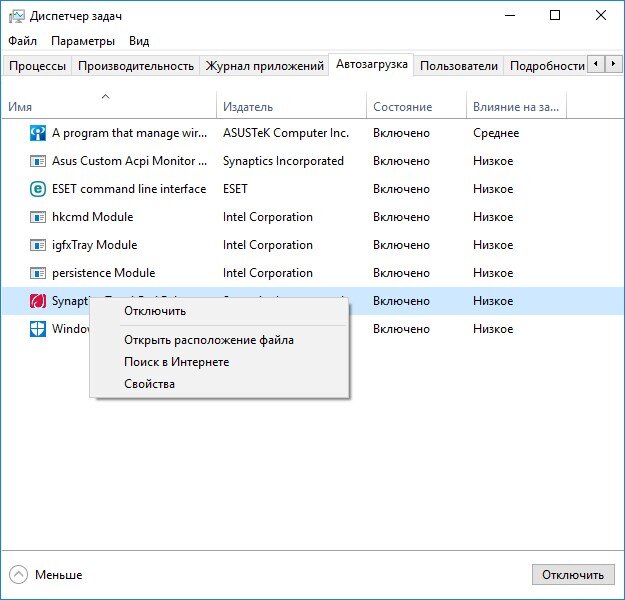The width and height of the screenshot is (625, 600).
Task: Click the 'Среднее' impact value
Action: 496,133
